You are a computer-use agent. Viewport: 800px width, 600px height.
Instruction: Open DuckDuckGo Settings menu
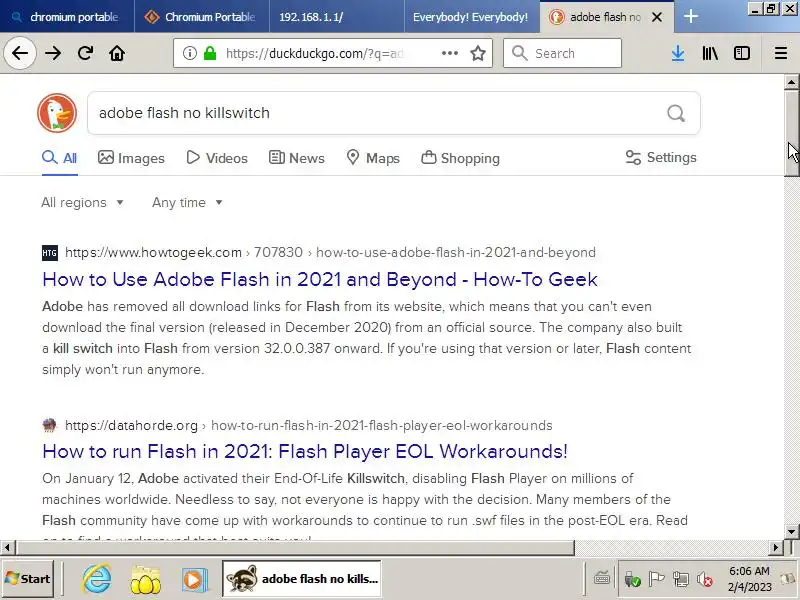(661, 158)
